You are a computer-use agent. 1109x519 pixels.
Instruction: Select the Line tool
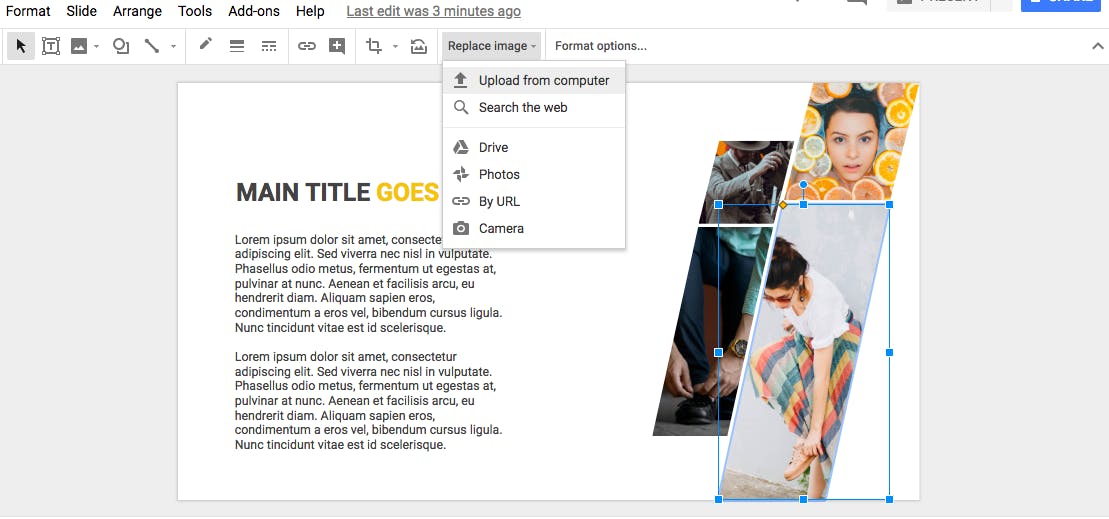151,46
